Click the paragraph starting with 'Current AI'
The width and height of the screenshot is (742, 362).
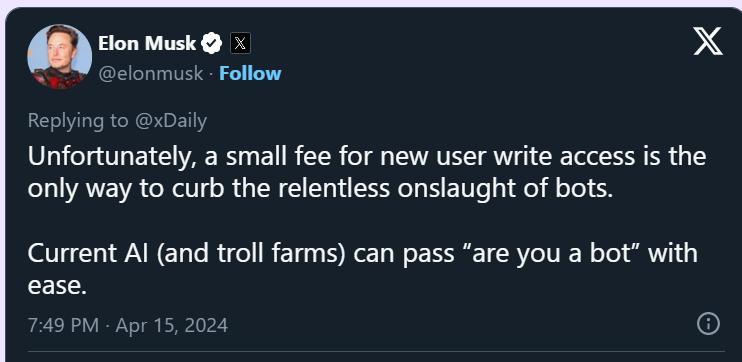(362, 269)
